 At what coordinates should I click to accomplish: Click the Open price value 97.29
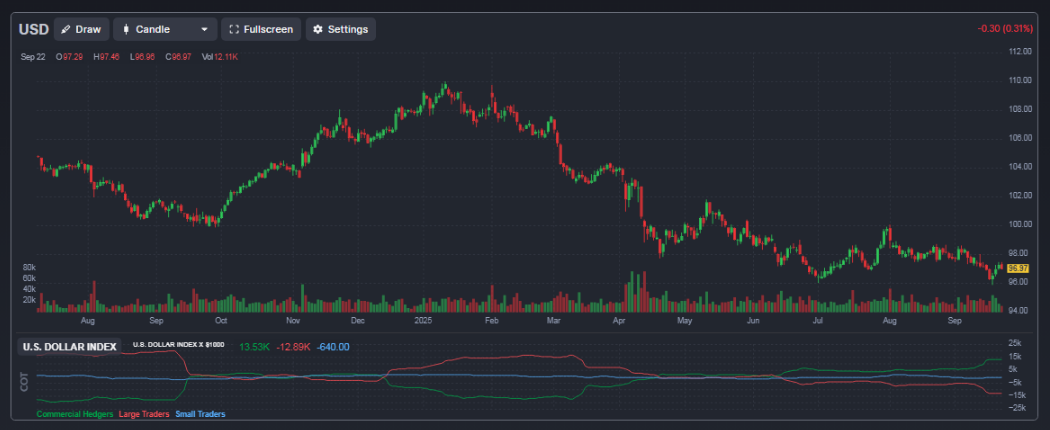(72, 57)
